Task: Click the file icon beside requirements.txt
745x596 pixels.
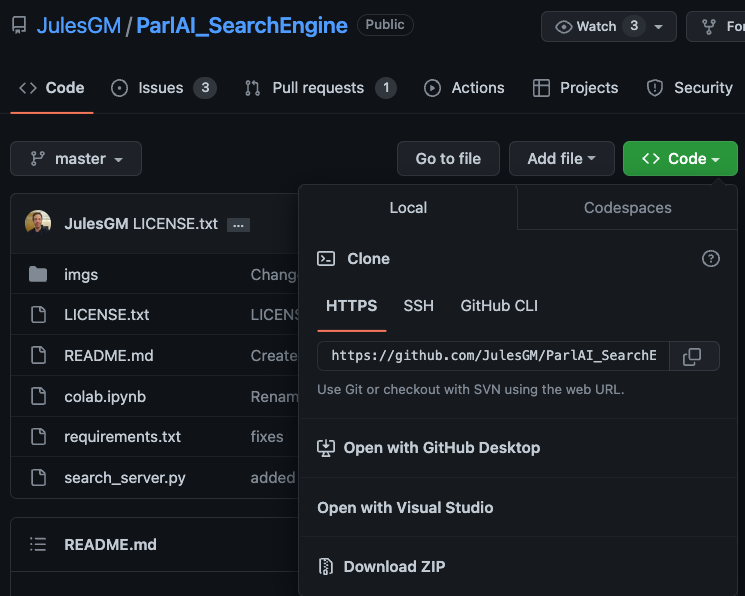Action: pyautogui.click(x=38, y=436)
